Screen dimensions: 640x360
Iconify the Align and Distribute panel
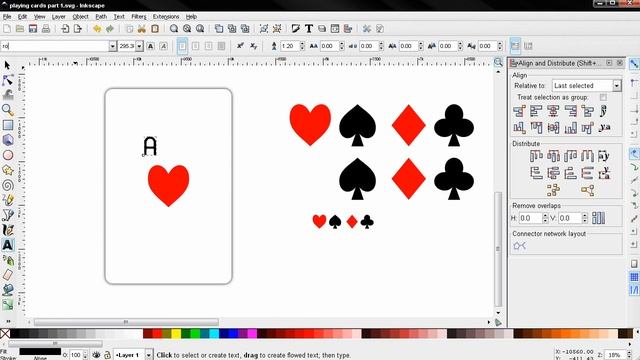click(609, 63)
